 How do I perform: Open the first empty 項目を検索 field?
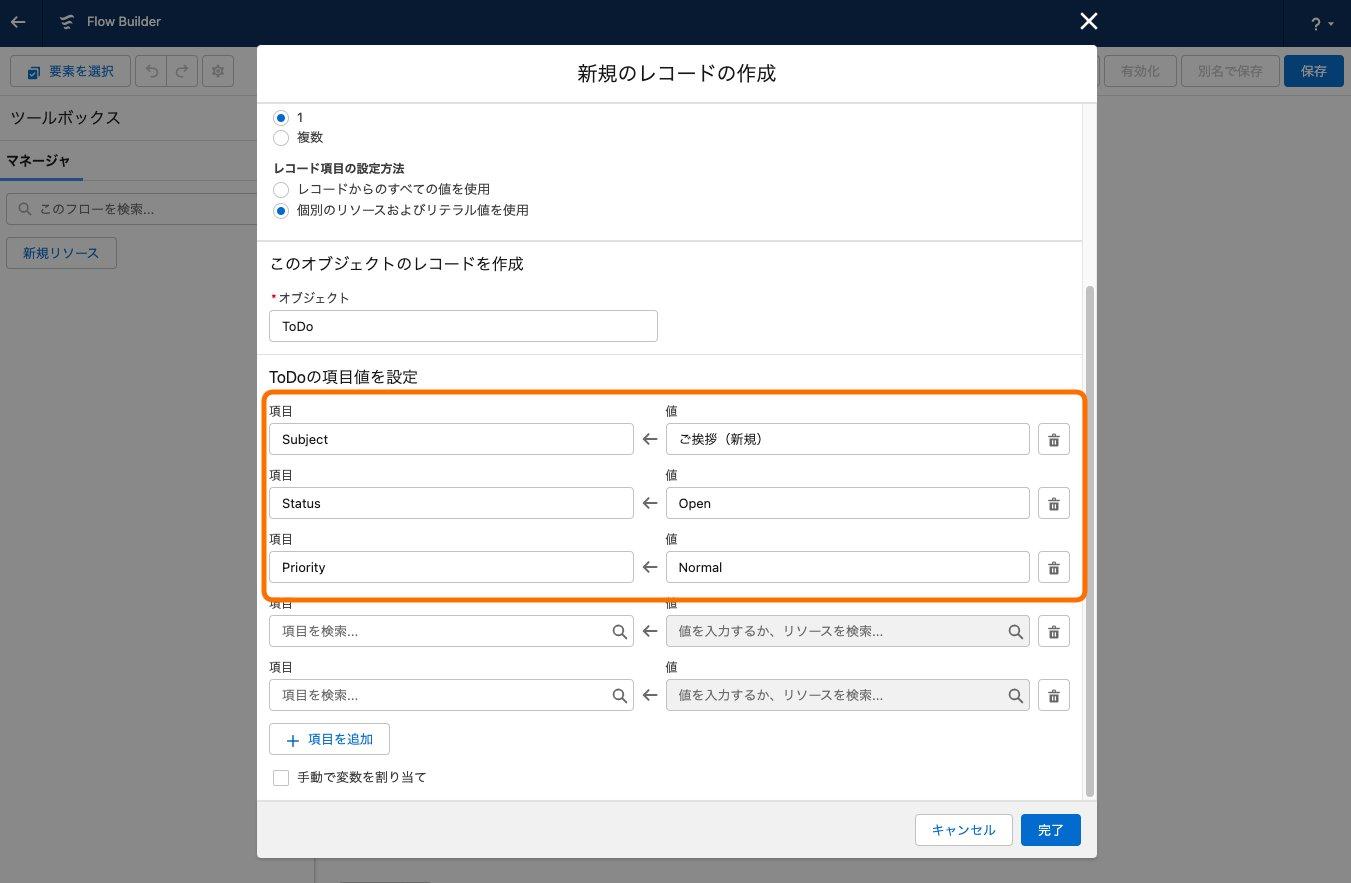coord(451,631)
